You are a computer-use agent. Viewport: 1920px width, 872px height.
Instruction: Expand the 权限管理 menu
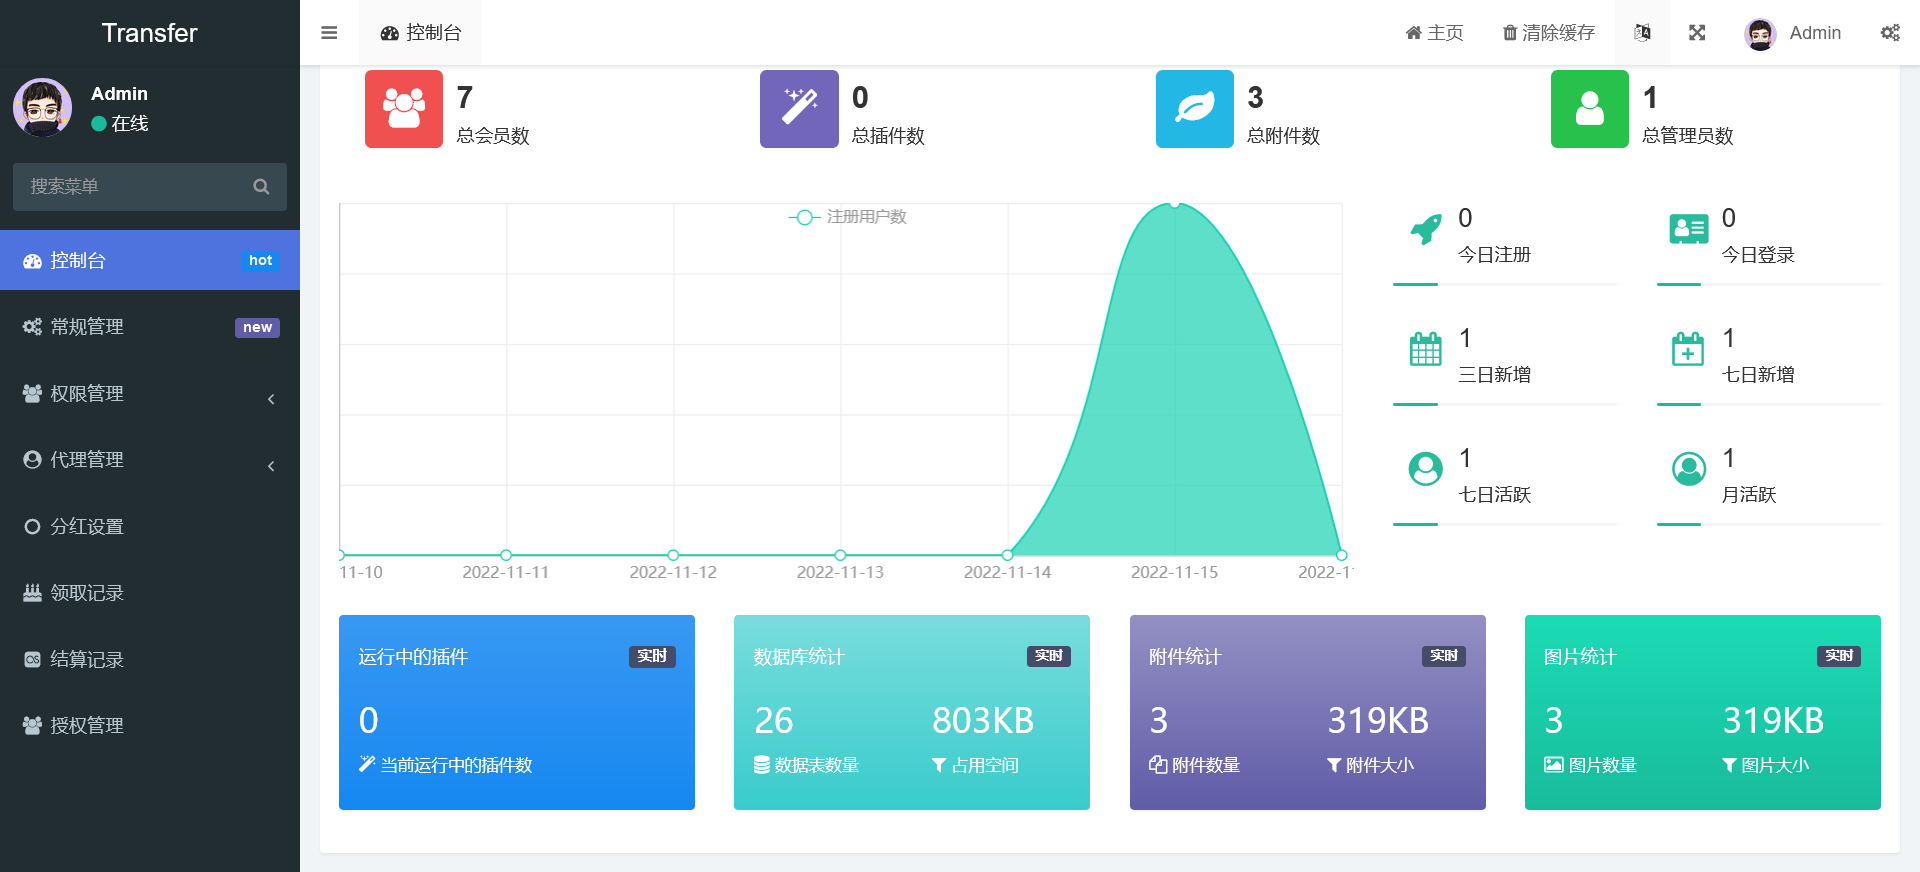150,394
